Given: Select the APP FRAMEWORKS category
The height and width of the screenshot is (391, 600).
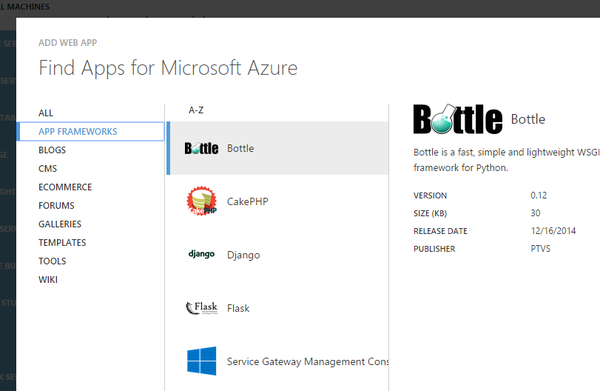Looking at the screenshot, I should tap(92, 132).
